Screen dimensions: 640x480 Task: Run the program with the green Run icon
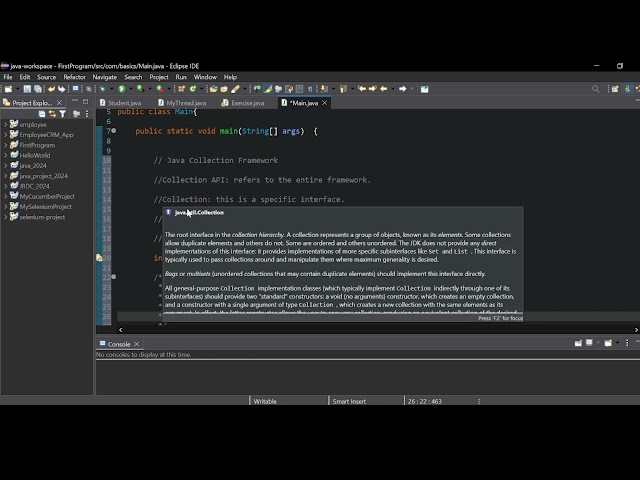pos(122,89)
